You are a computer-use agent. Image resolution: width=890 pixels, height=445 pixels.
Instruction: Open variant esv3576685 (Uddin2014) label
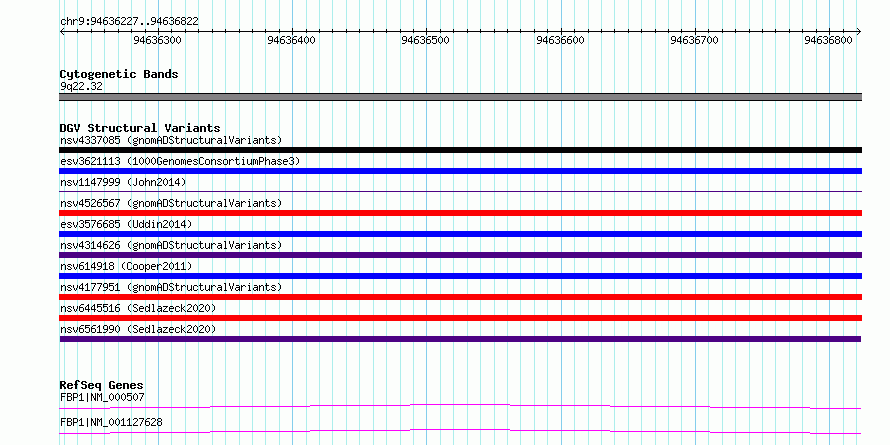pos(126,224)
